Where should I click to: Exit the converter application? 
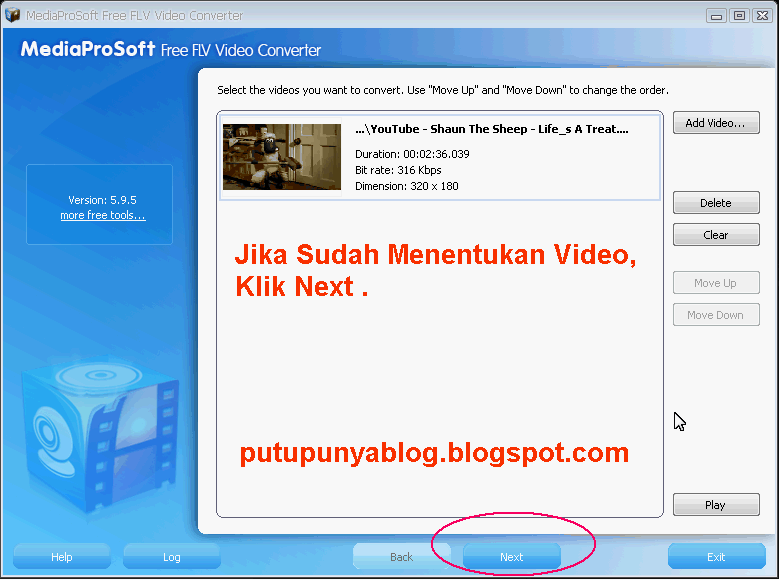coord(716,557)
